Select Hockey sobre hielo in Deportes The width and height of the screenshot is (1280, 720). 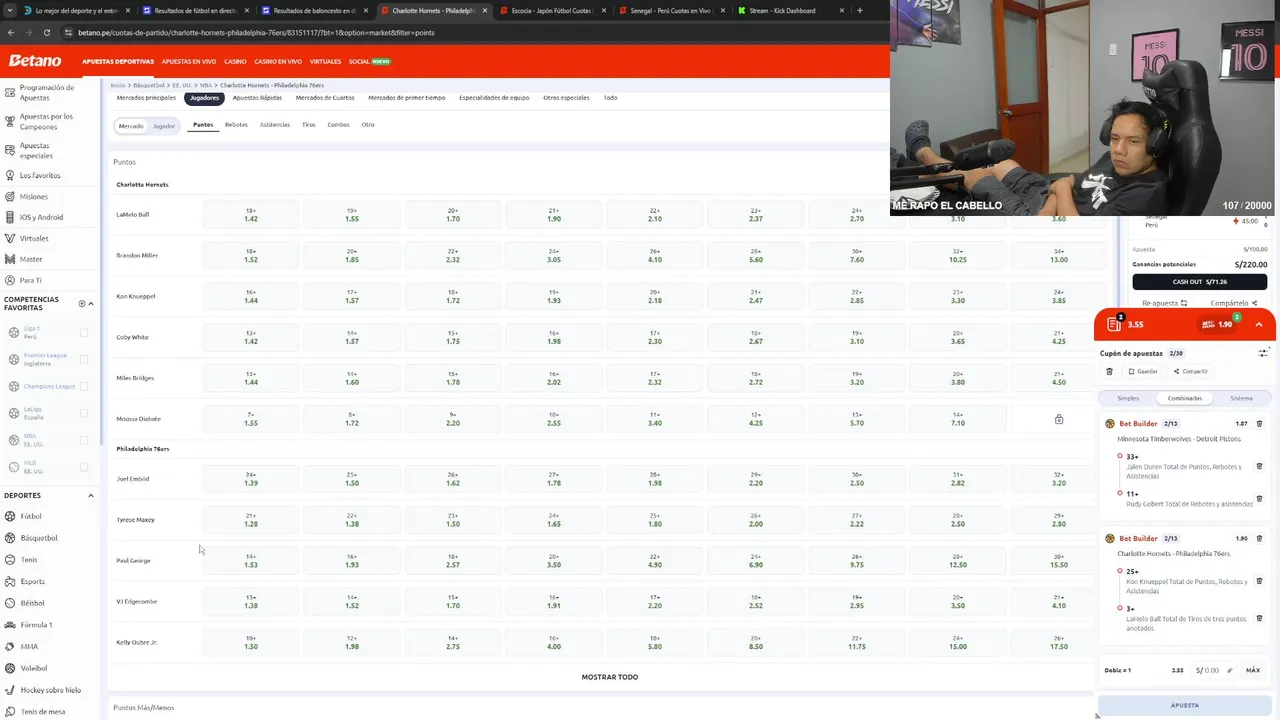coord(51,690)
